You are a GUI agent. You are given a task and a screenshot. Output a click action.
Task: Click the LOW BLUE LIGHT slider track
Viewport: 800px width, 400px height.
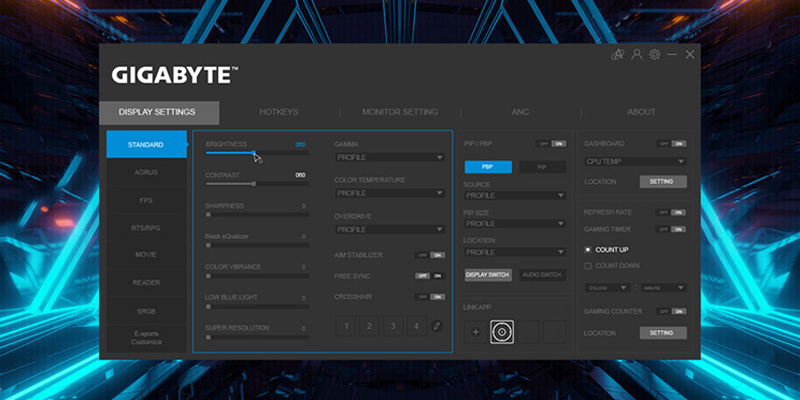click(x=257, y=307)
